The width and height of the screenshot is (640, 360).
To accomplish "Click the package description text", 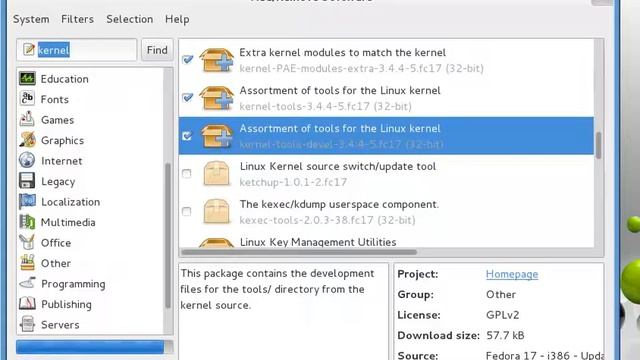I will point(277,289).
